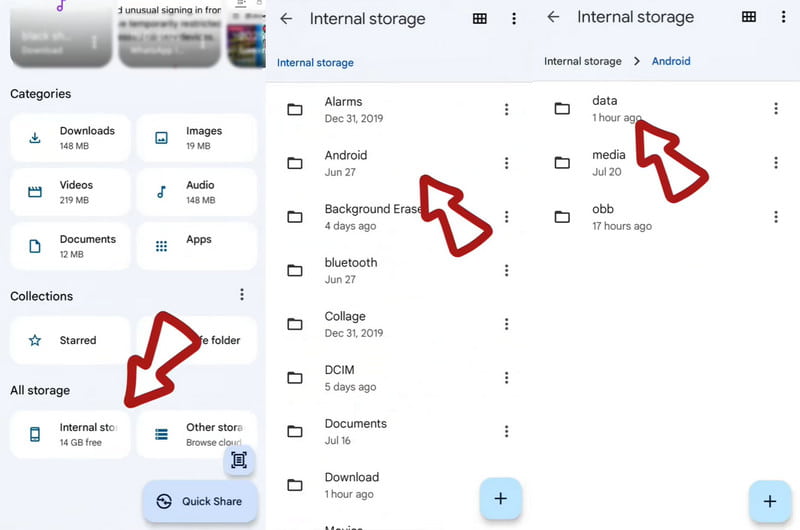The image size is (800, 530).
Task: Tap the document scanner icon
Action: click(238, 460)
